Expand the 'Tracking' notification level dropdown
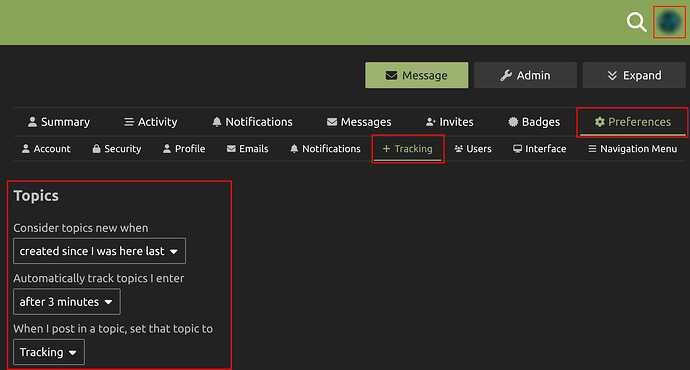 click(49, 352)
